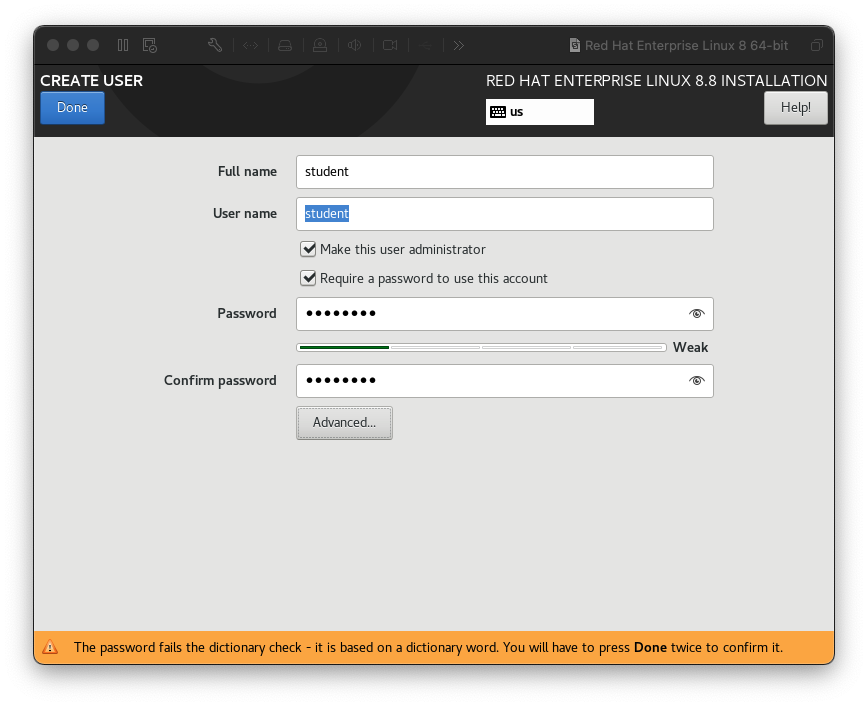The height and width of the screenshot is (706, 868).
Task: Show password in Confirm password field
Action: (696, 380)
